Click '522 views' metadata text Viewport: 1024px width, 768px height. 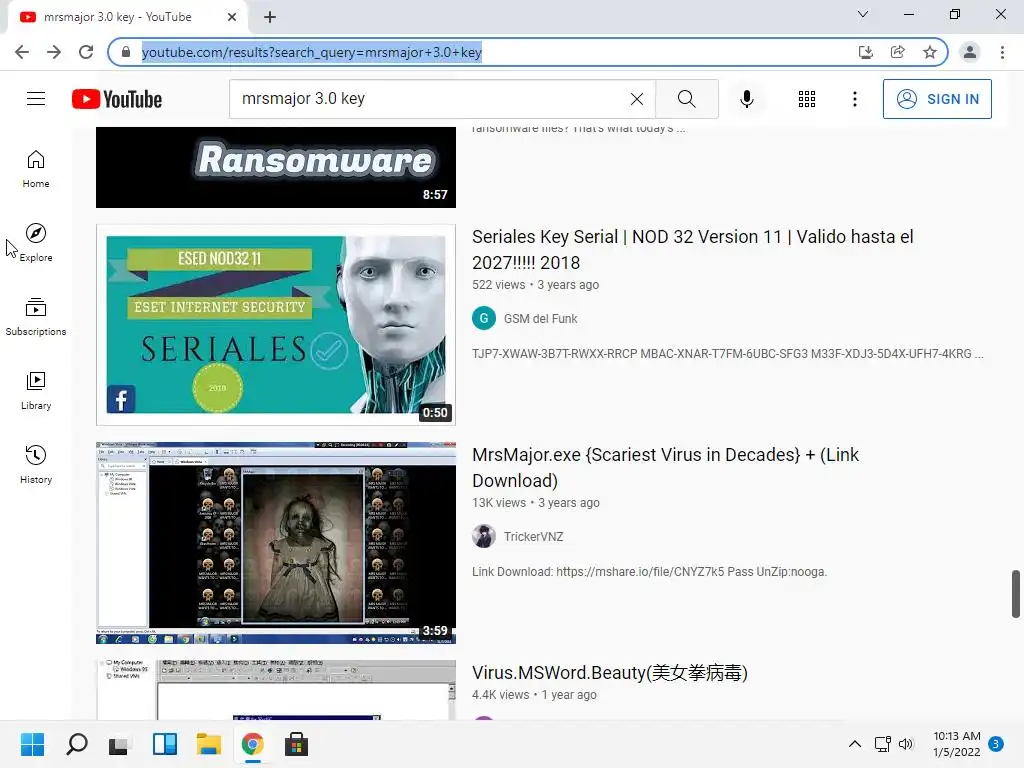[499, 285]
